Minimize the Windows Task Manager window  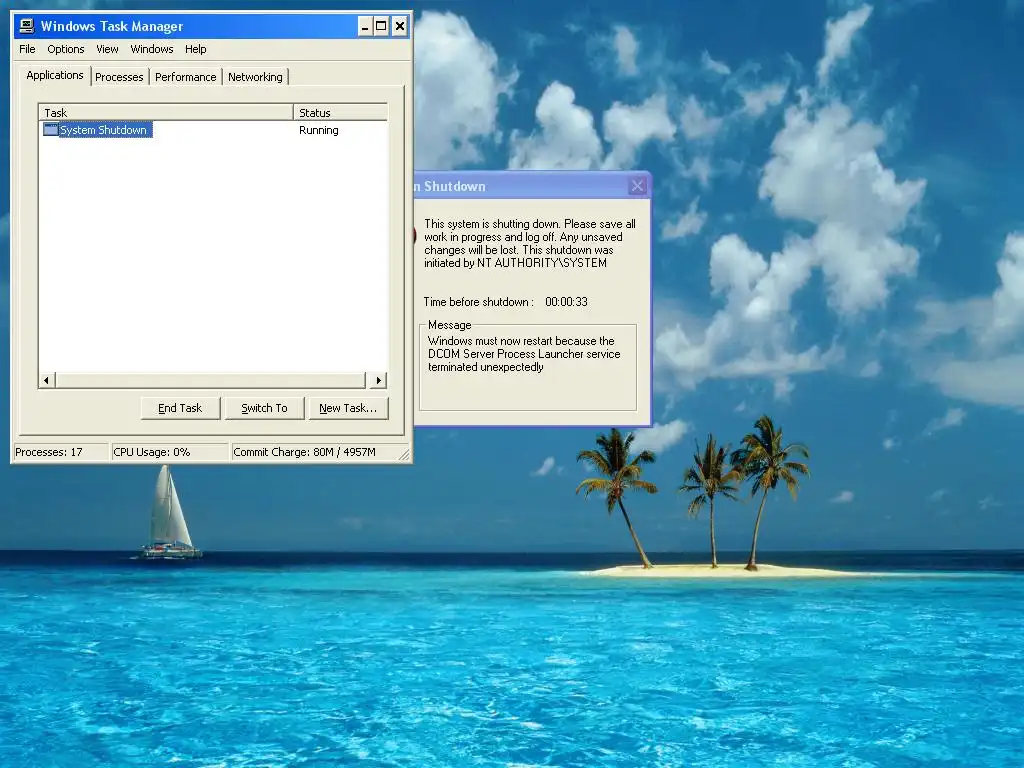click(x=365, y=26)
